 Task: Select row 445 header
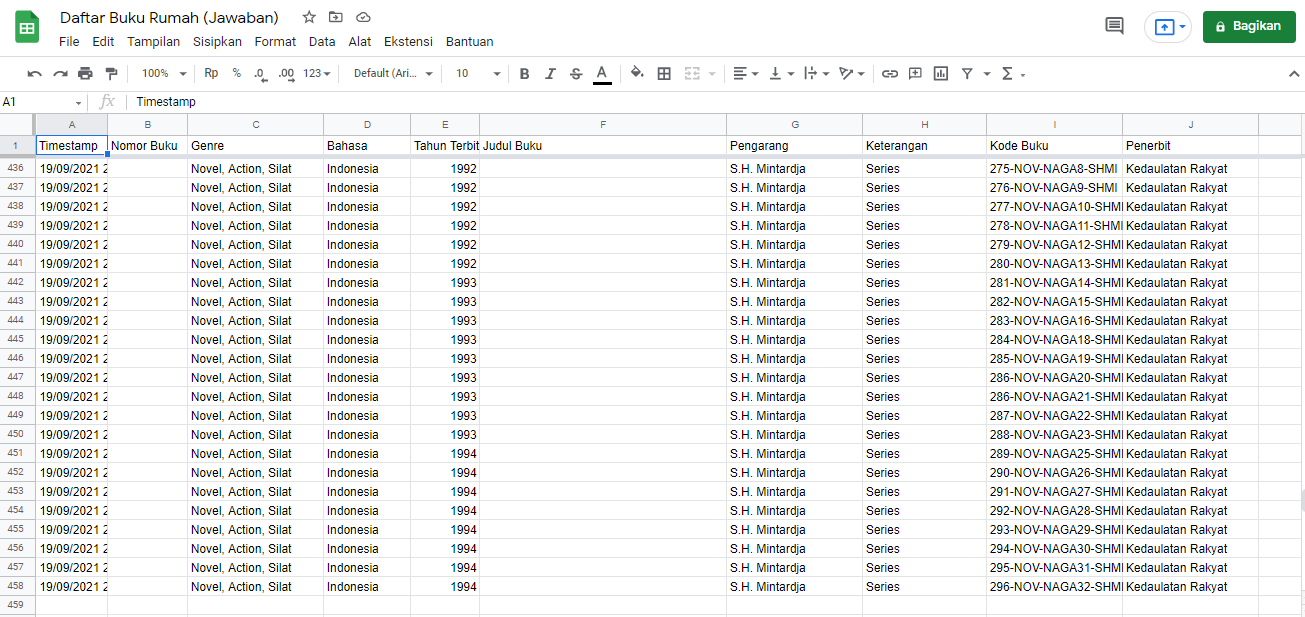tap(17, 340)
